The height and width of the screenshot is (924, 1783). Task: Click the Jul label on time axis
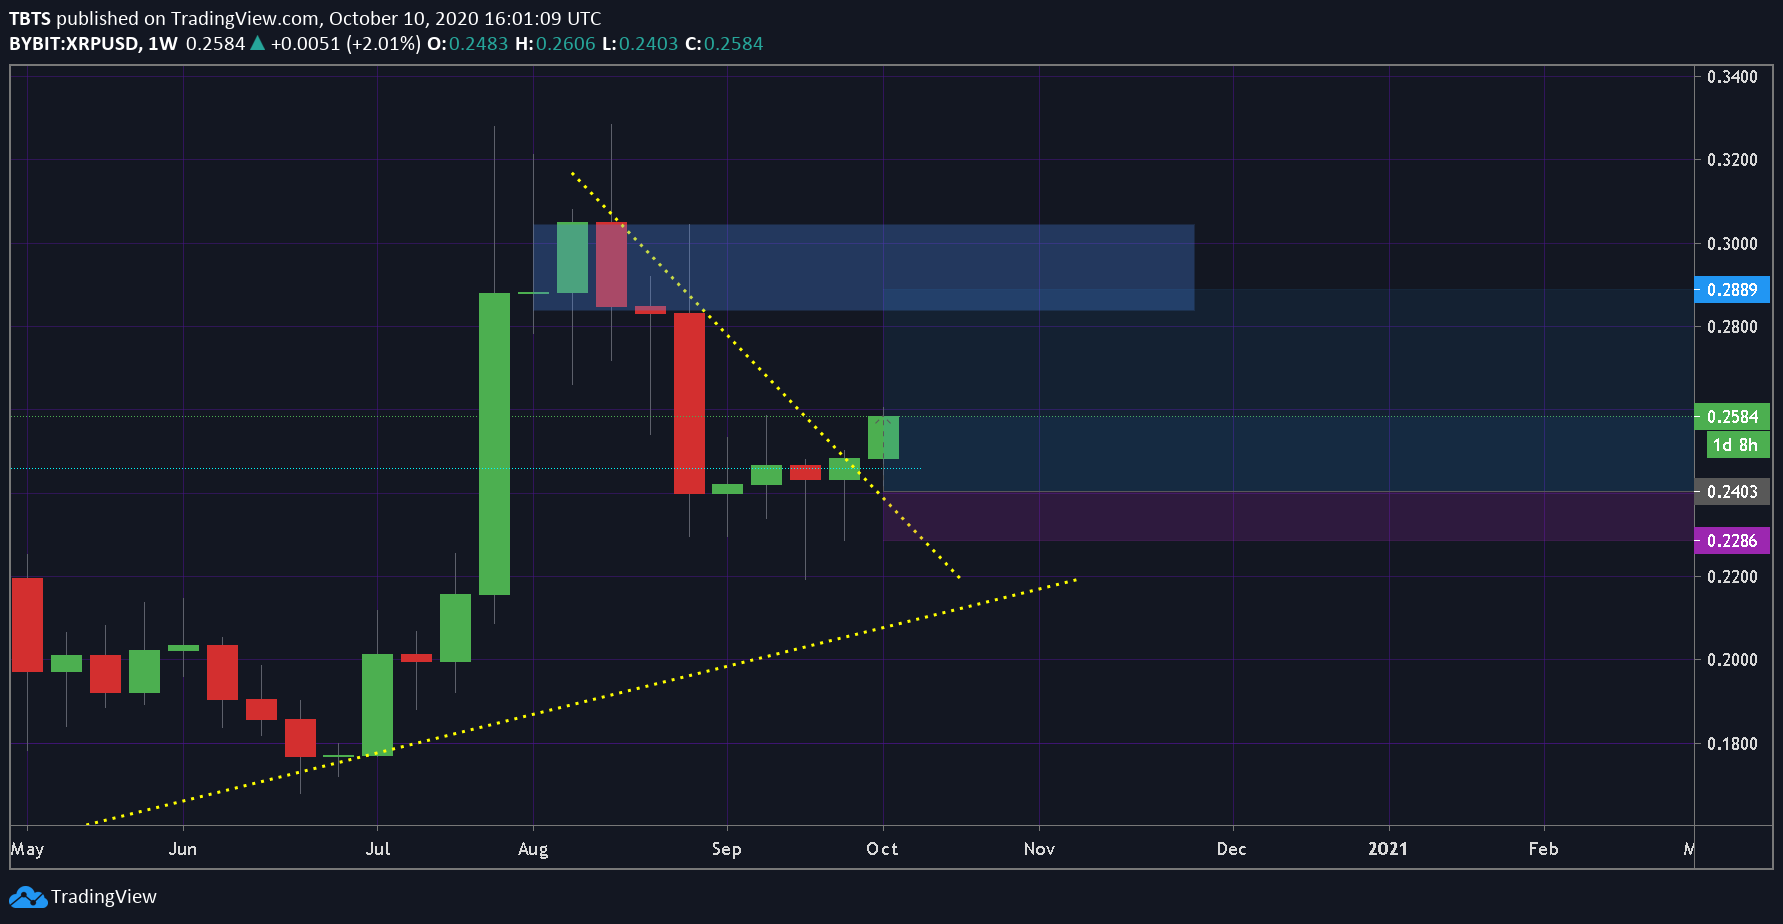378,849
